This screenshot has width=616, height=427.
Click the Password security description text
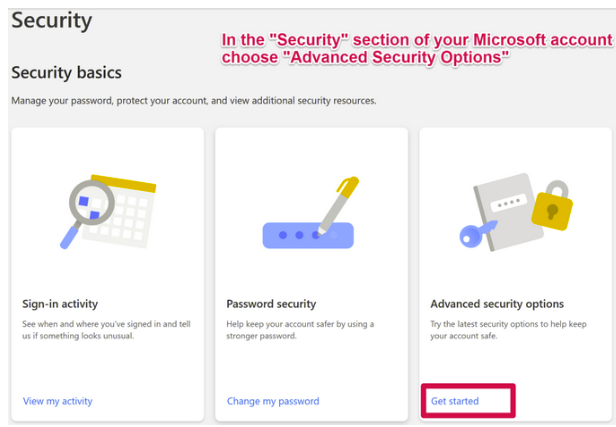click(300, 330)
